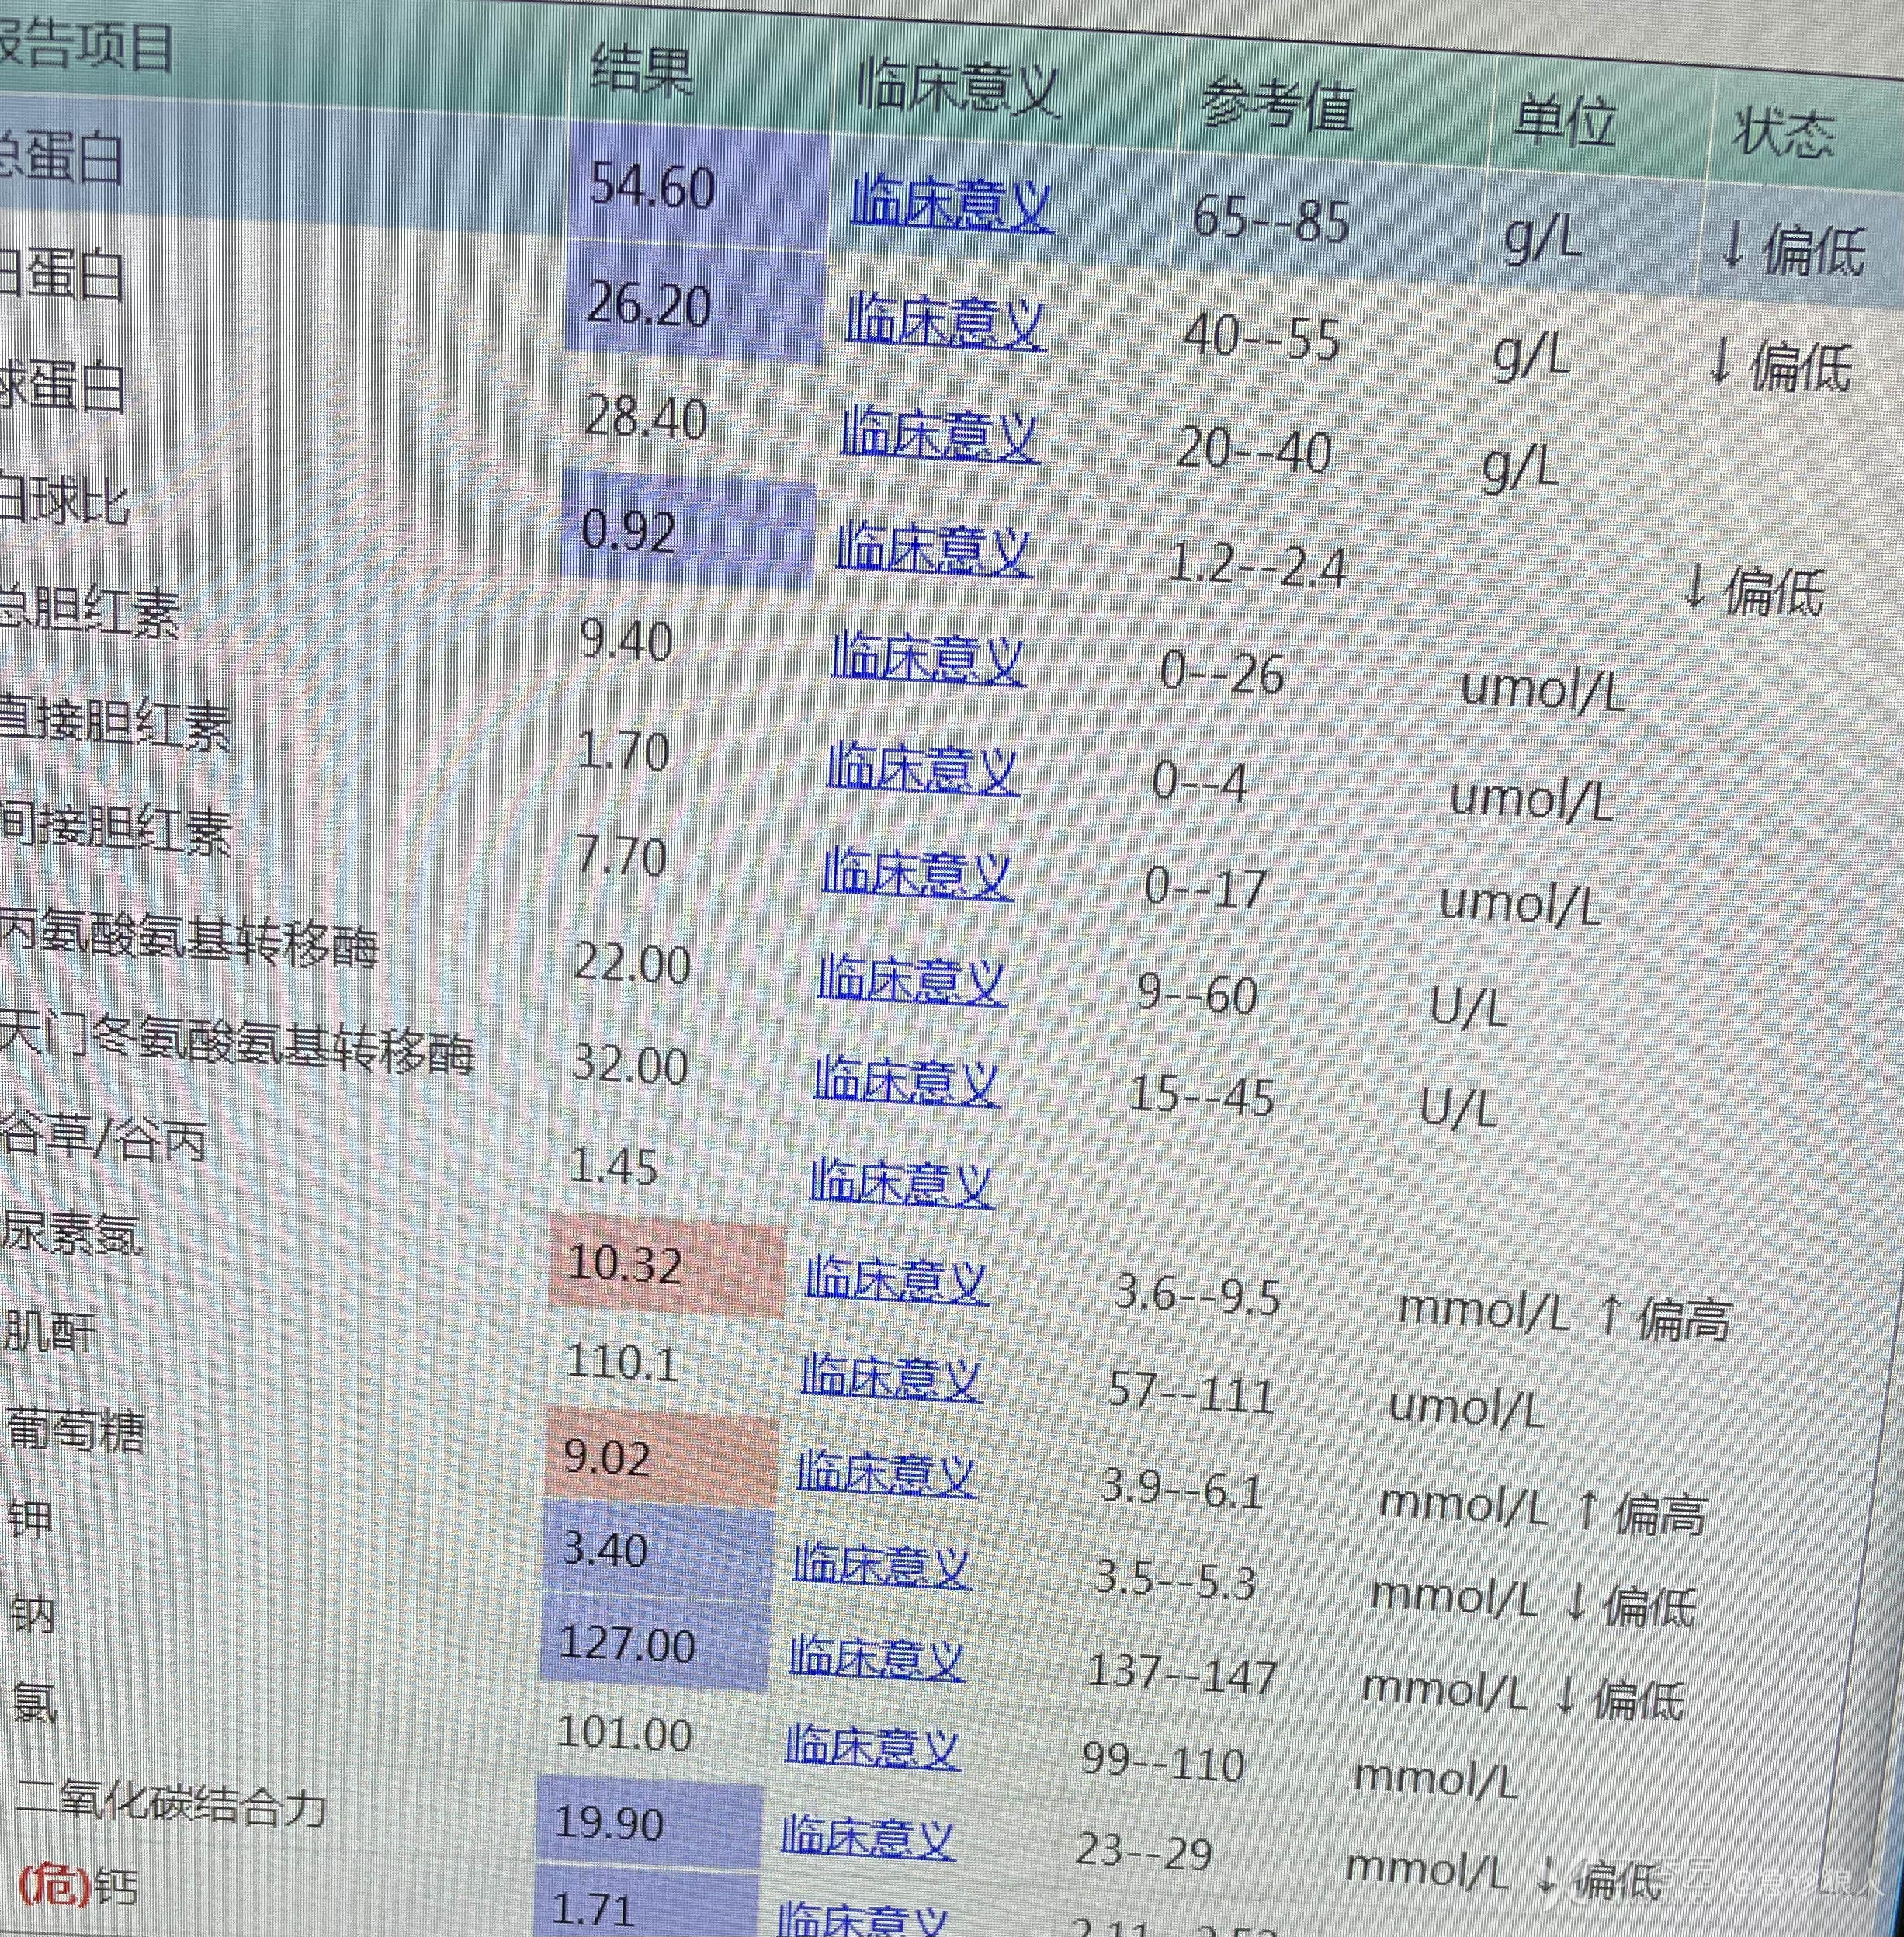1904x1937 pixels.
Task: Click the 状态 column header
Action: pos(1783,133)
